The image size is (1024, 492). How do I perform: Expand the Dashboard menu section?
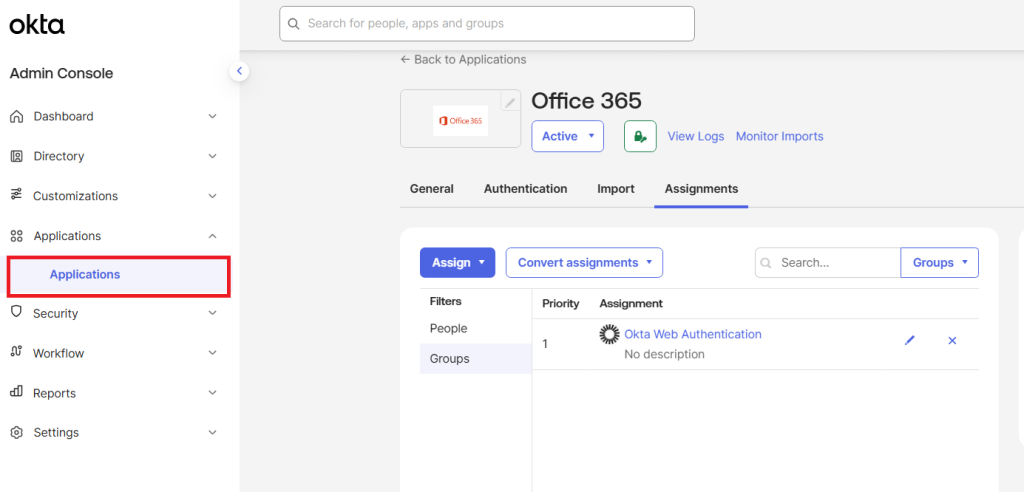click(x=212, y=117)
